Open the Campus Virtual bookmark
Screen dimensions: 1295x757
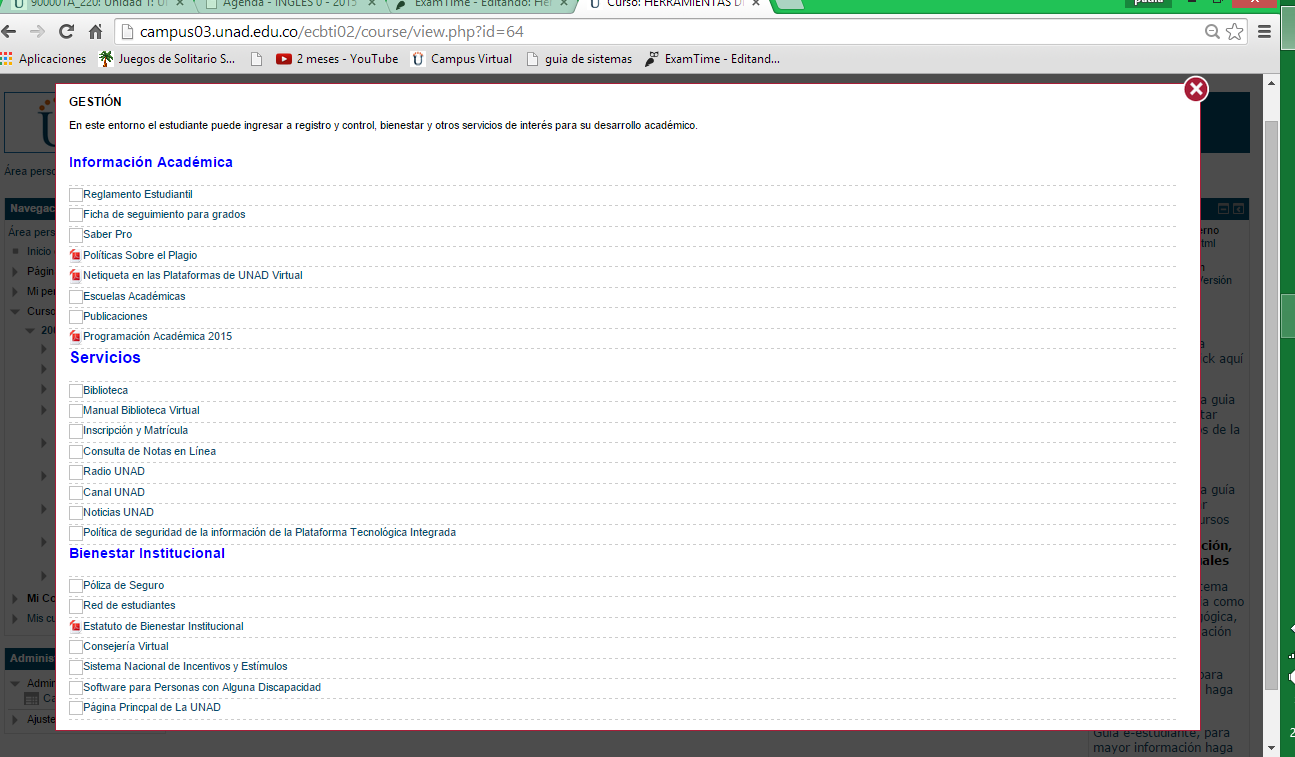461,59
